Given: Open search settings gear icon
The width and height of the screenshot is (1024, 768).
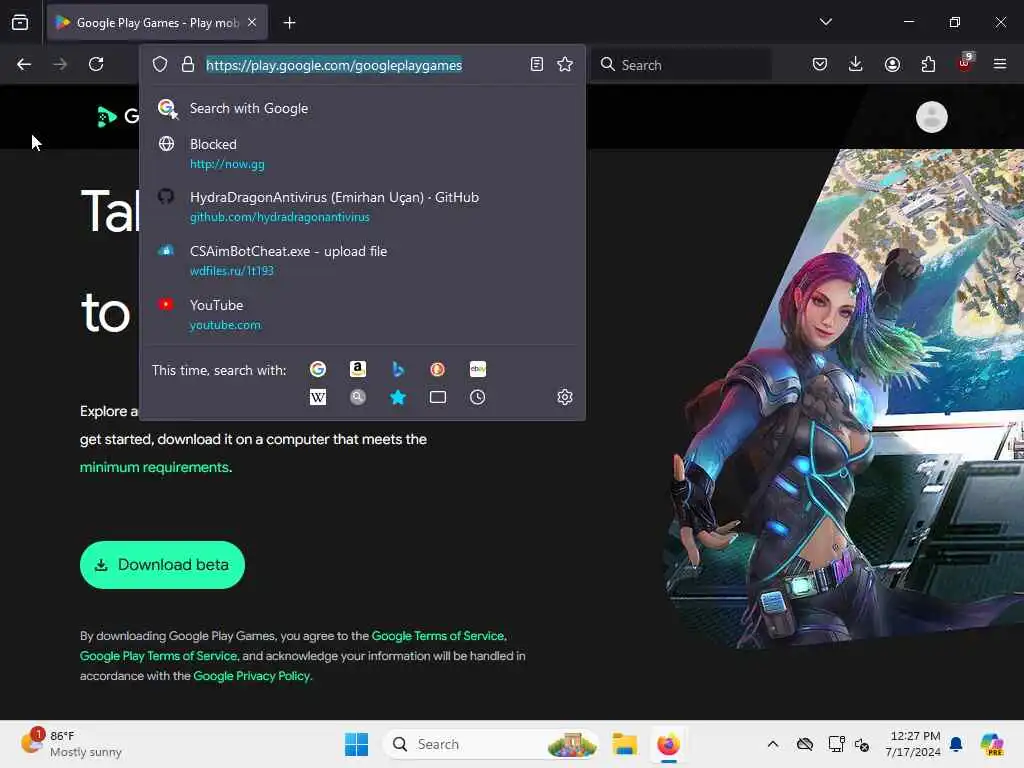Looking at the screenshot, I should click(x=565, y=398).
